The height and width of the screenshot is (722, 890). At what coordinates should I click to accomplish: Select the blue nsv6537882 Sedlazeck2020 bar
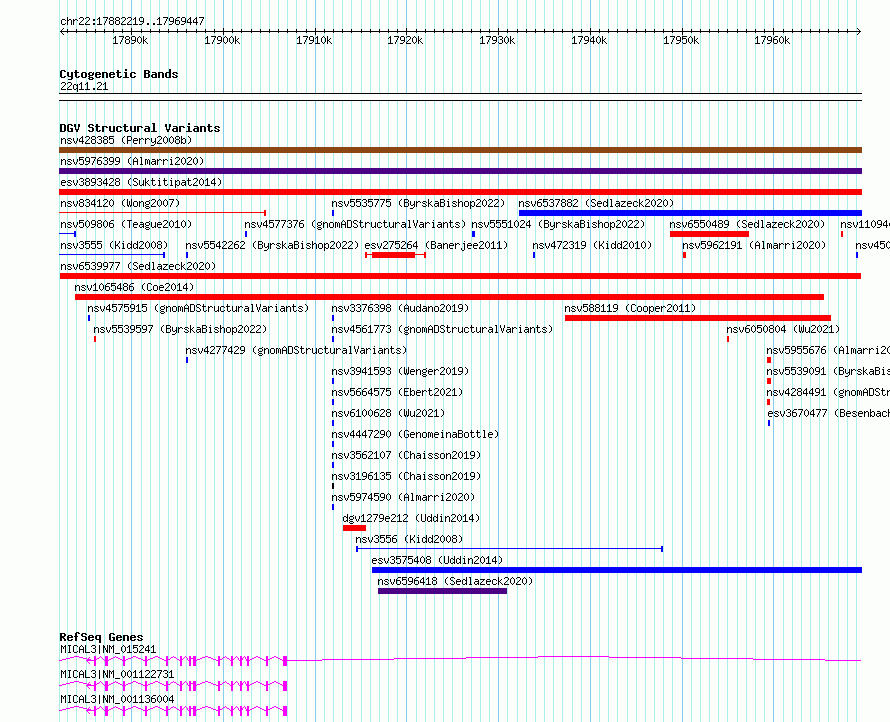pyautogui.click(x=690, y=213)
